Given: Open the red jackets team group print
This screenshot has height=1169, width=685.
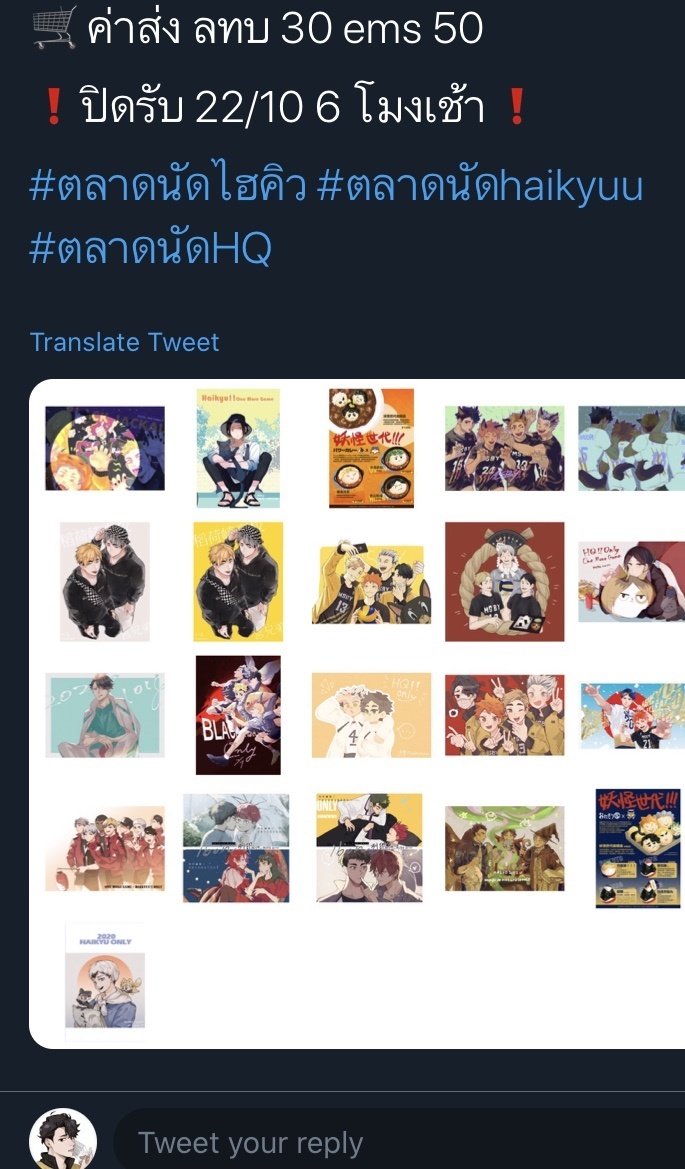Looking at the screenshot, I should tap(105, 848).
